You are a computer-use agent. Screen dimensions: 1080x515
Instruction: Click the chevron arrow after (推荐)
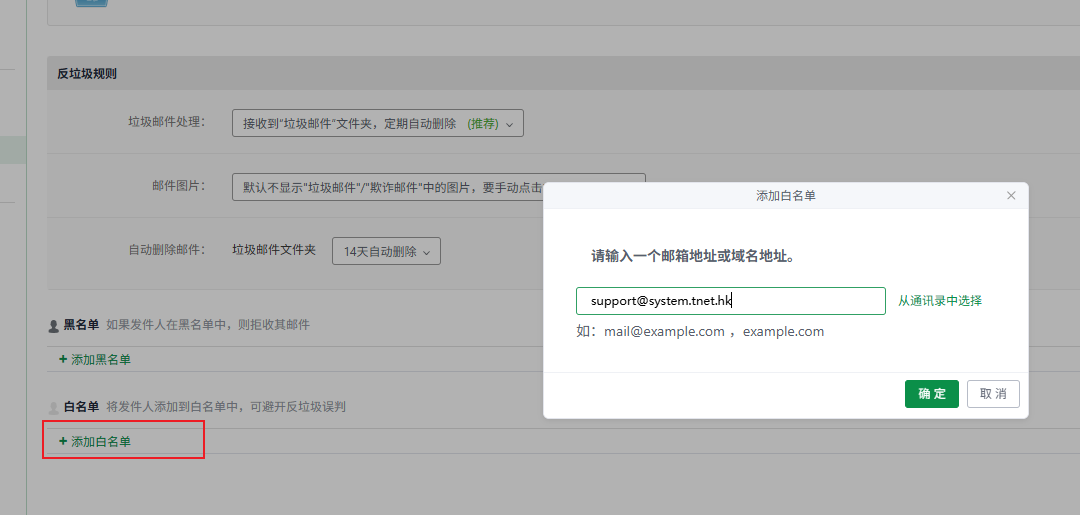coord(510,124)
